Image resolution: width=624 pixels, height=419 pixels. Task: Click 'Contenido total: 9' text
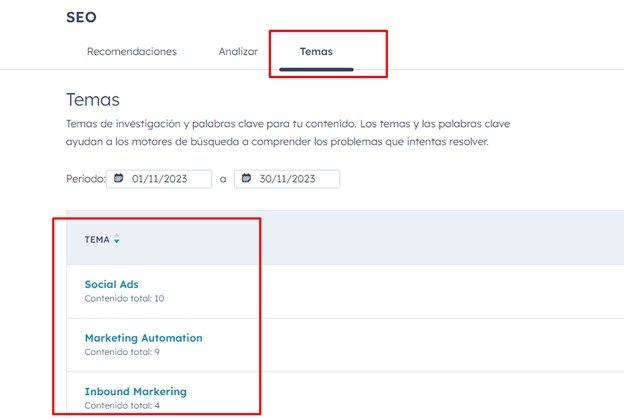(x=122, y=352)
